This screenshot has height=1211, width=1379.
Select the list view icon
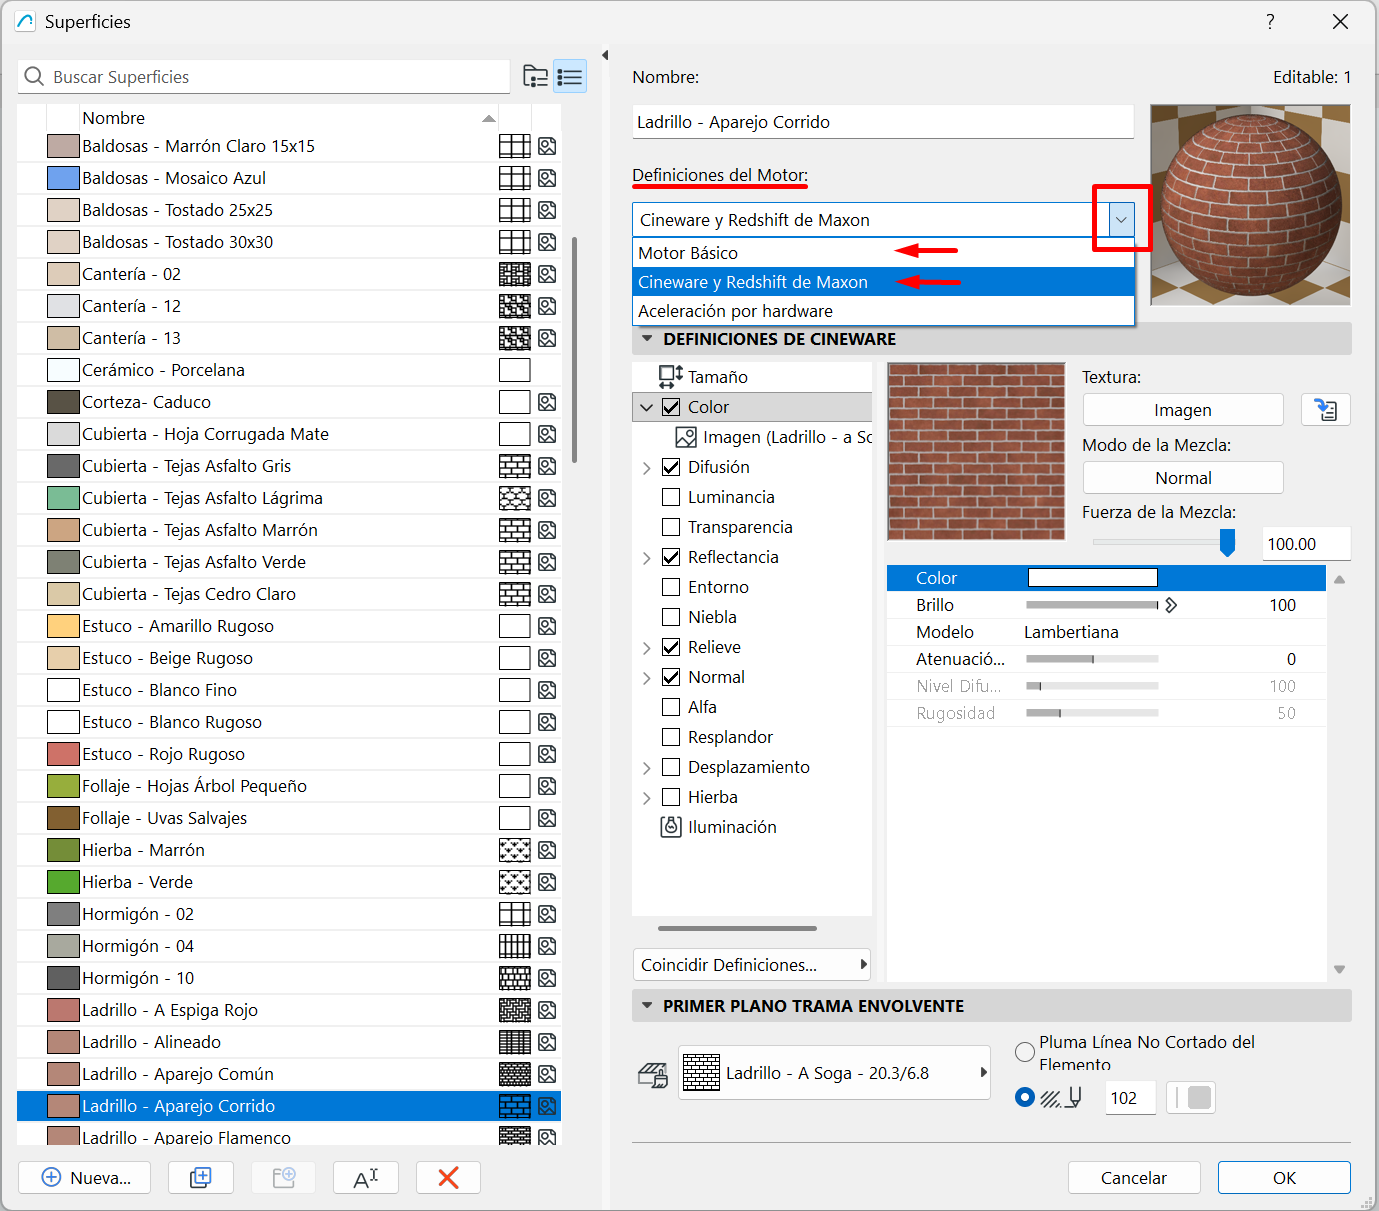(x=570, y=77)
